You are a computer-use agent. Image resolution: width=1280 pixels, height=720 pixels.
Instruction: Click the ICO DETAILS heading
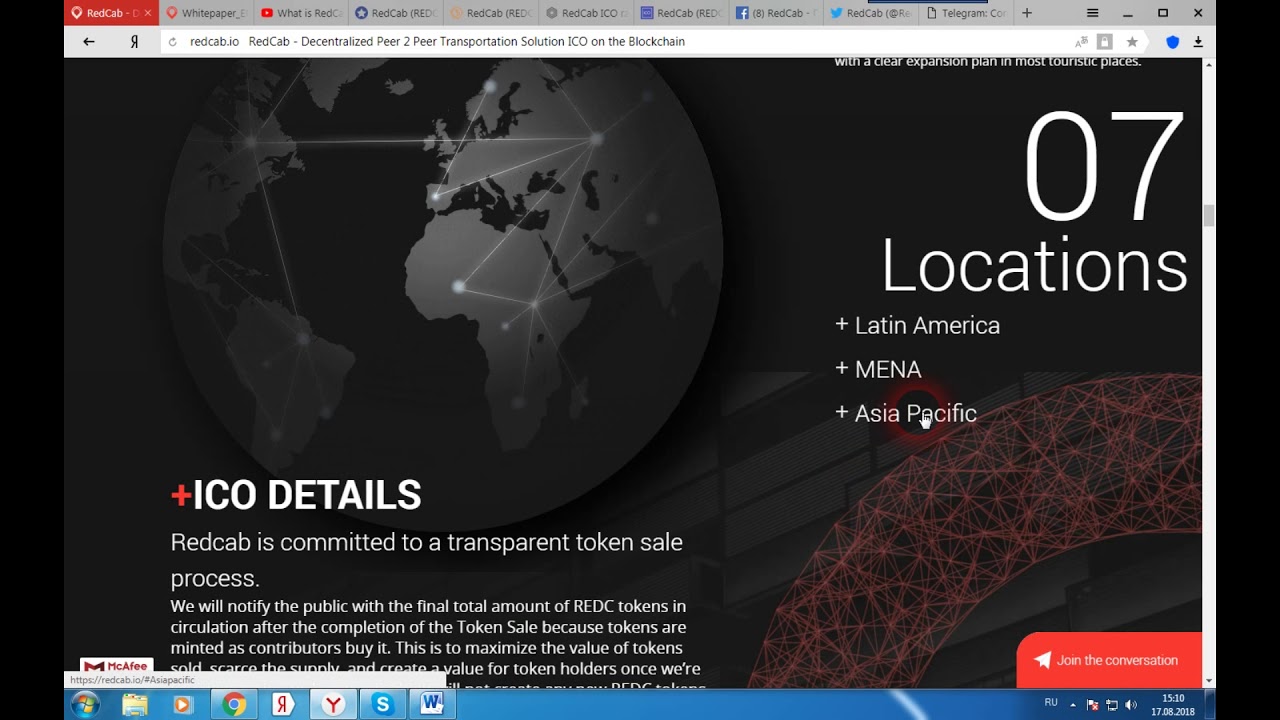pos(296,495)
